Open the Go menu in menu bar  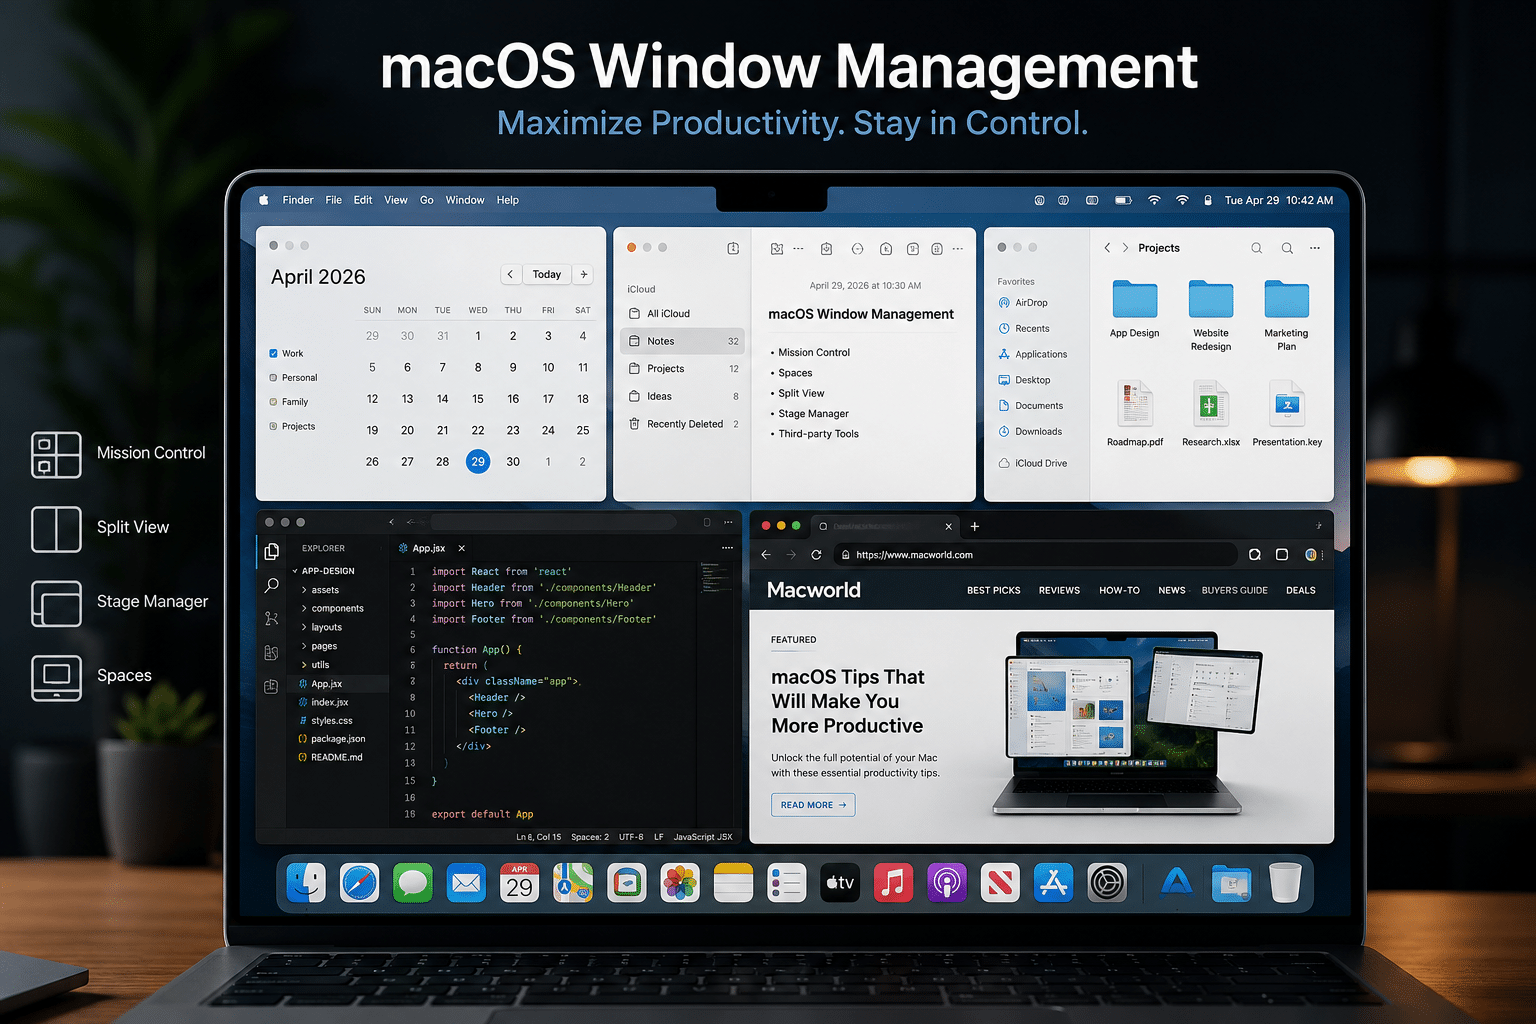point(427,200)
